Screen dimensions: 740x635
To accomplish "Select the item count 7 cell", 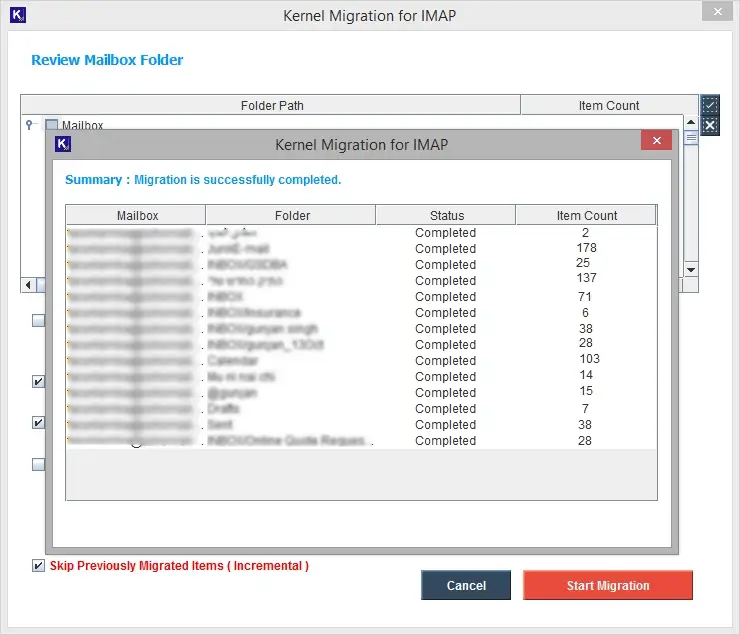I will click(x=585, y=409).
